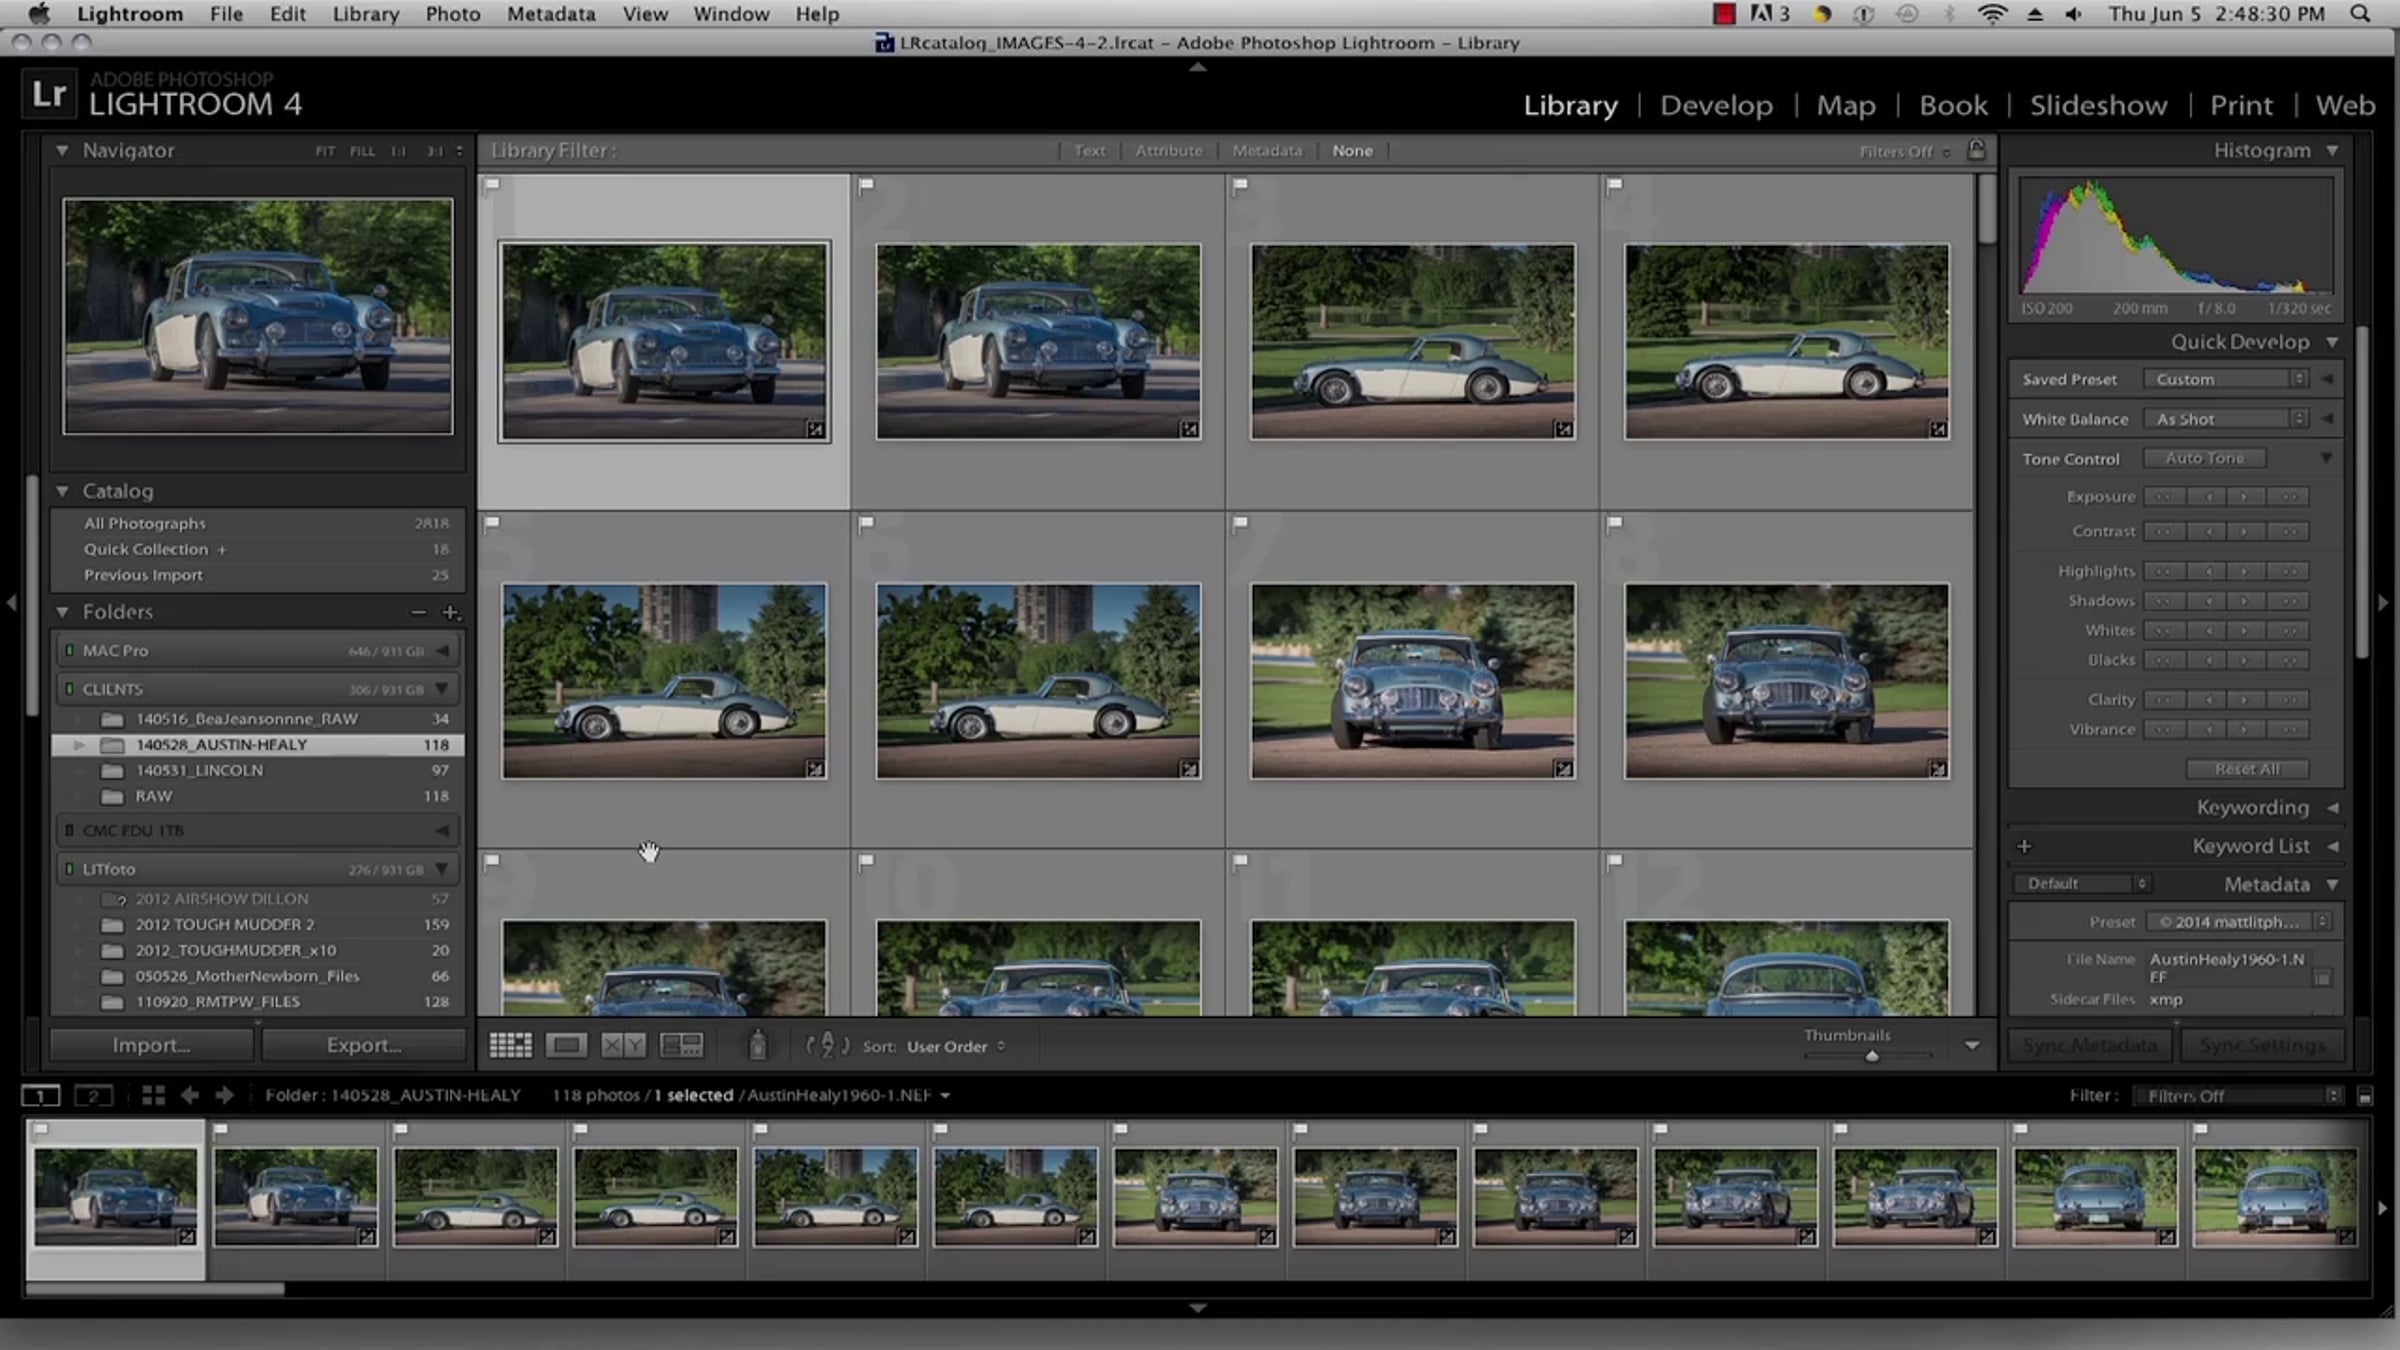Switch to the Develop module
The image size is (2400, 1350).
tap(1716, 105)
